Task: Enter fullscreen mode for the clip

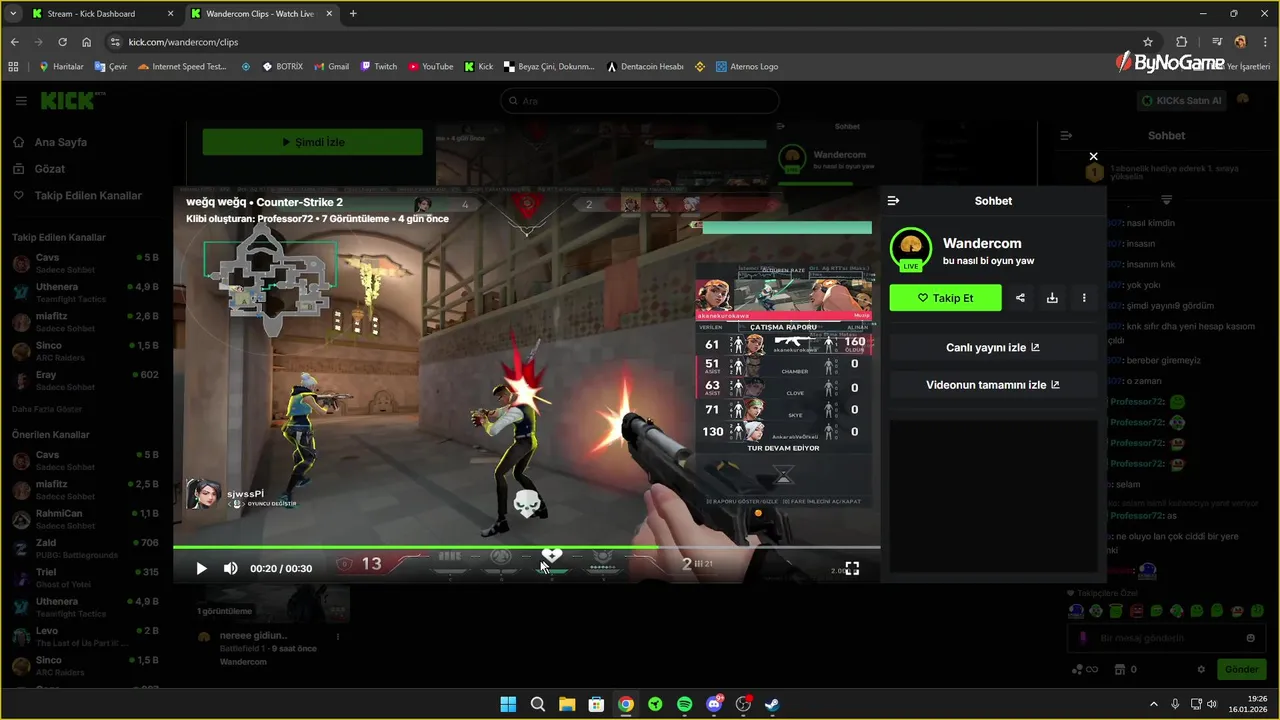Action: click(852, 568)
